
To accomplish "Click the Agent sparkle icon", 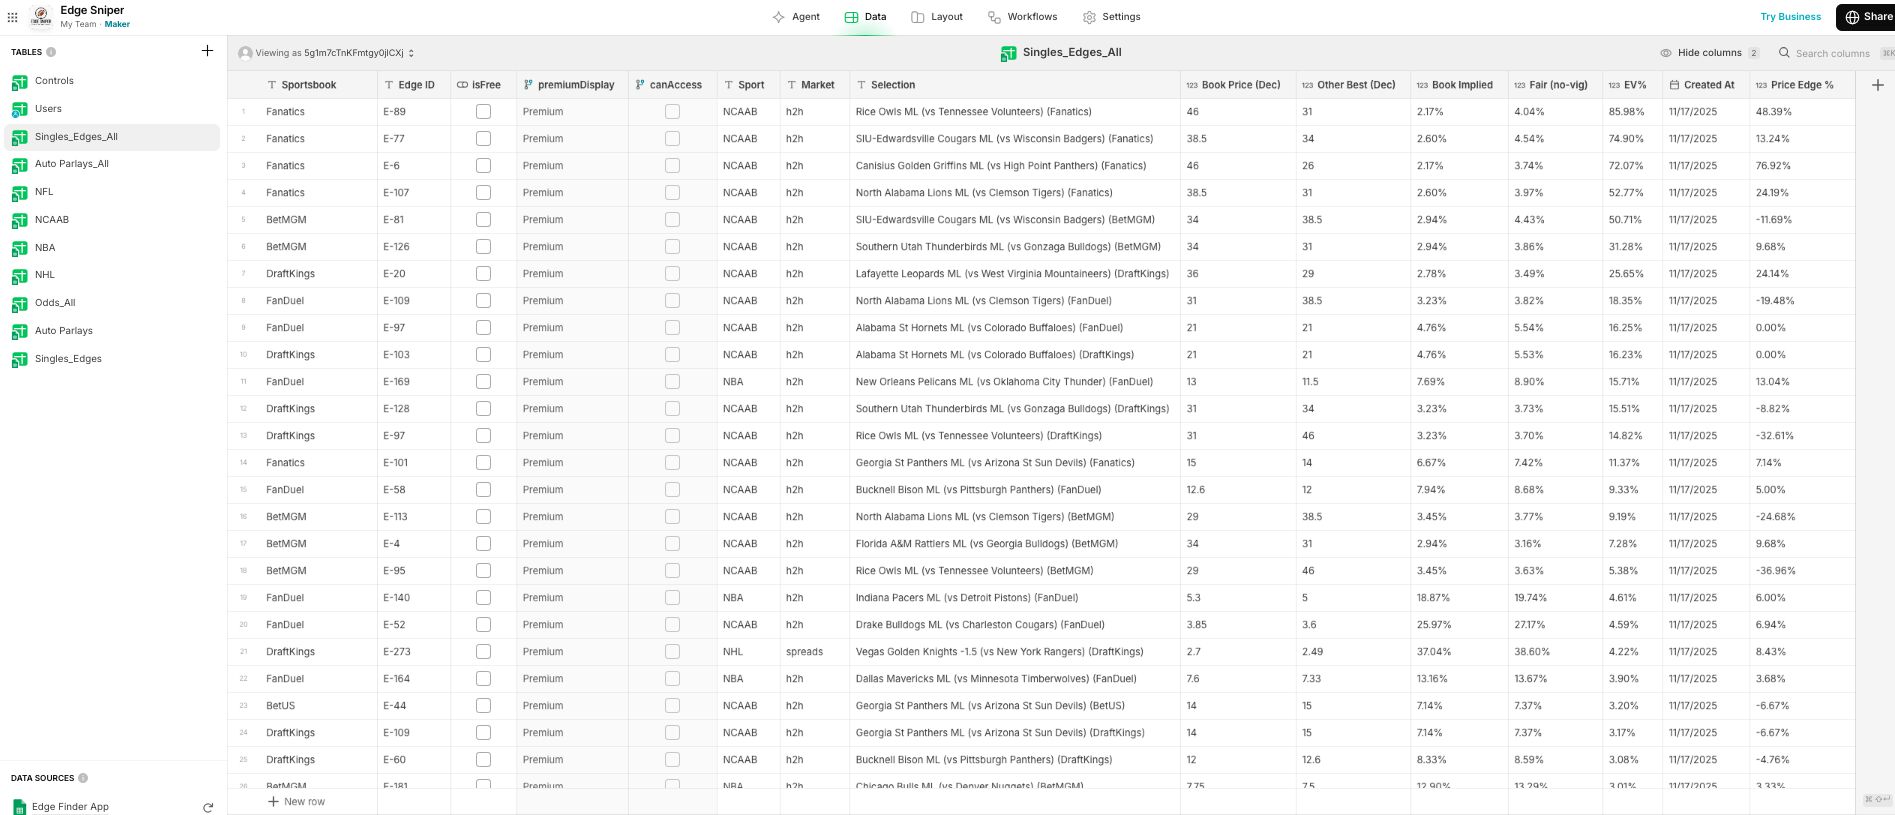I will [x=778, y=17].
